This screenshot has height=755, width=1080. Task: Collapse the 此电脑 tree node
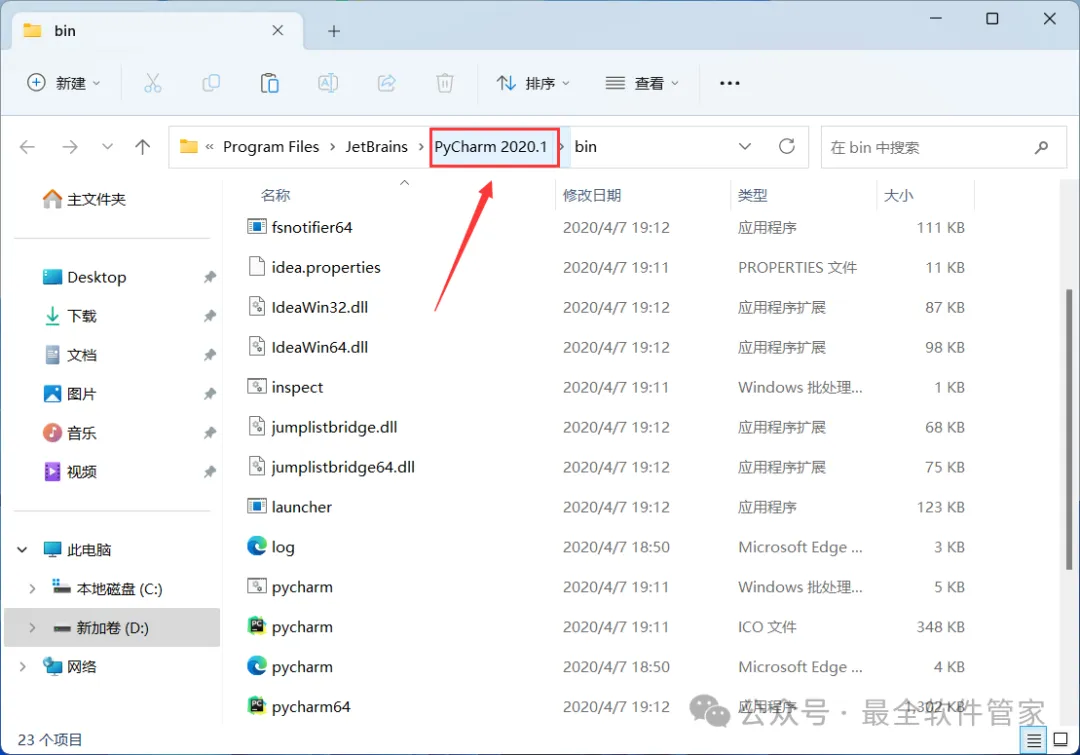pos(22,550)
